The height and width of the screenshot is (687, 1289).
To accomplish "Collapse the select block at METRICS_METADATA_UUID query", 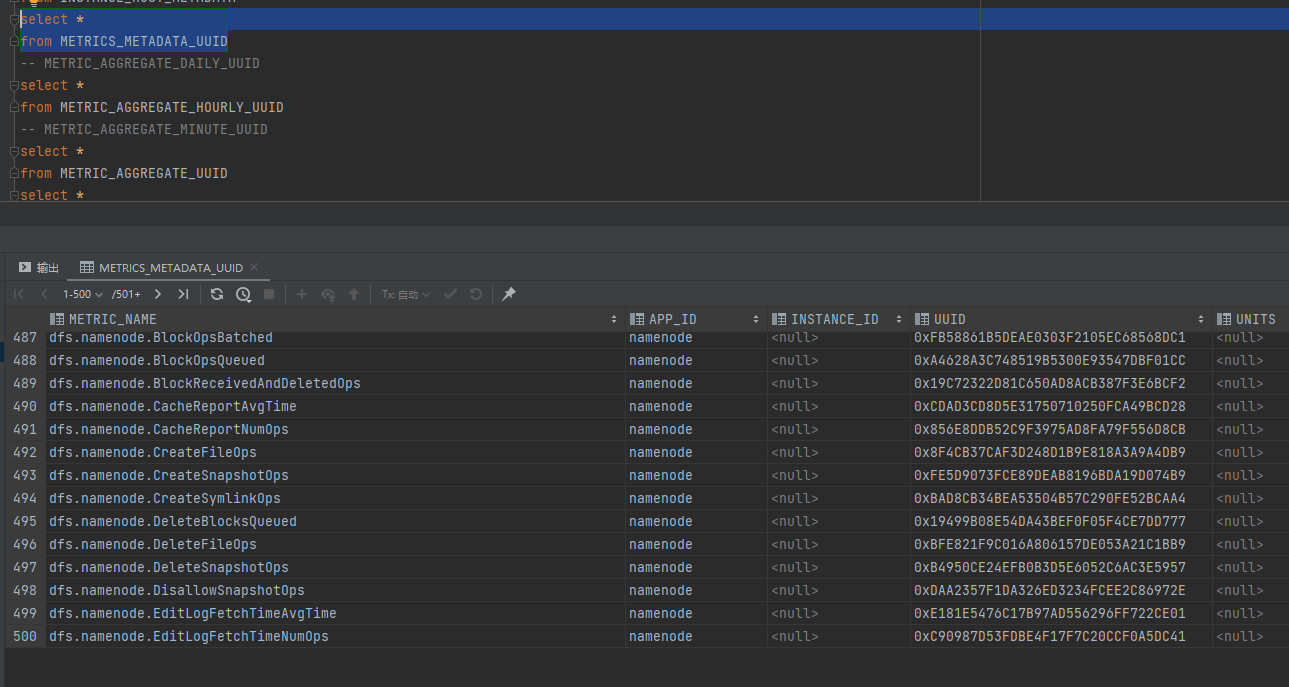I will point(14,19).
